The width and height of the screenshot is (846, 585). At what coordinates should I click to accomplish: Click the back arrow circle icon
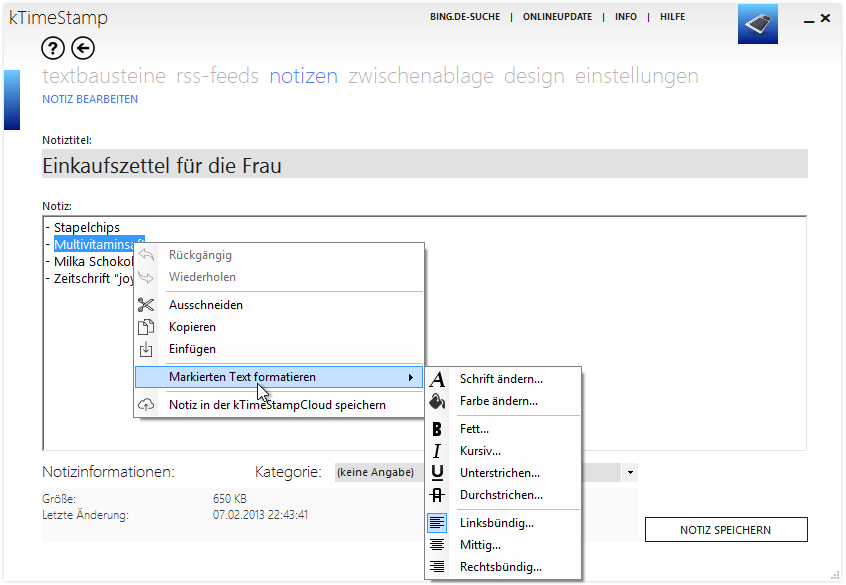pyautogui.click(x=83, y=49)
